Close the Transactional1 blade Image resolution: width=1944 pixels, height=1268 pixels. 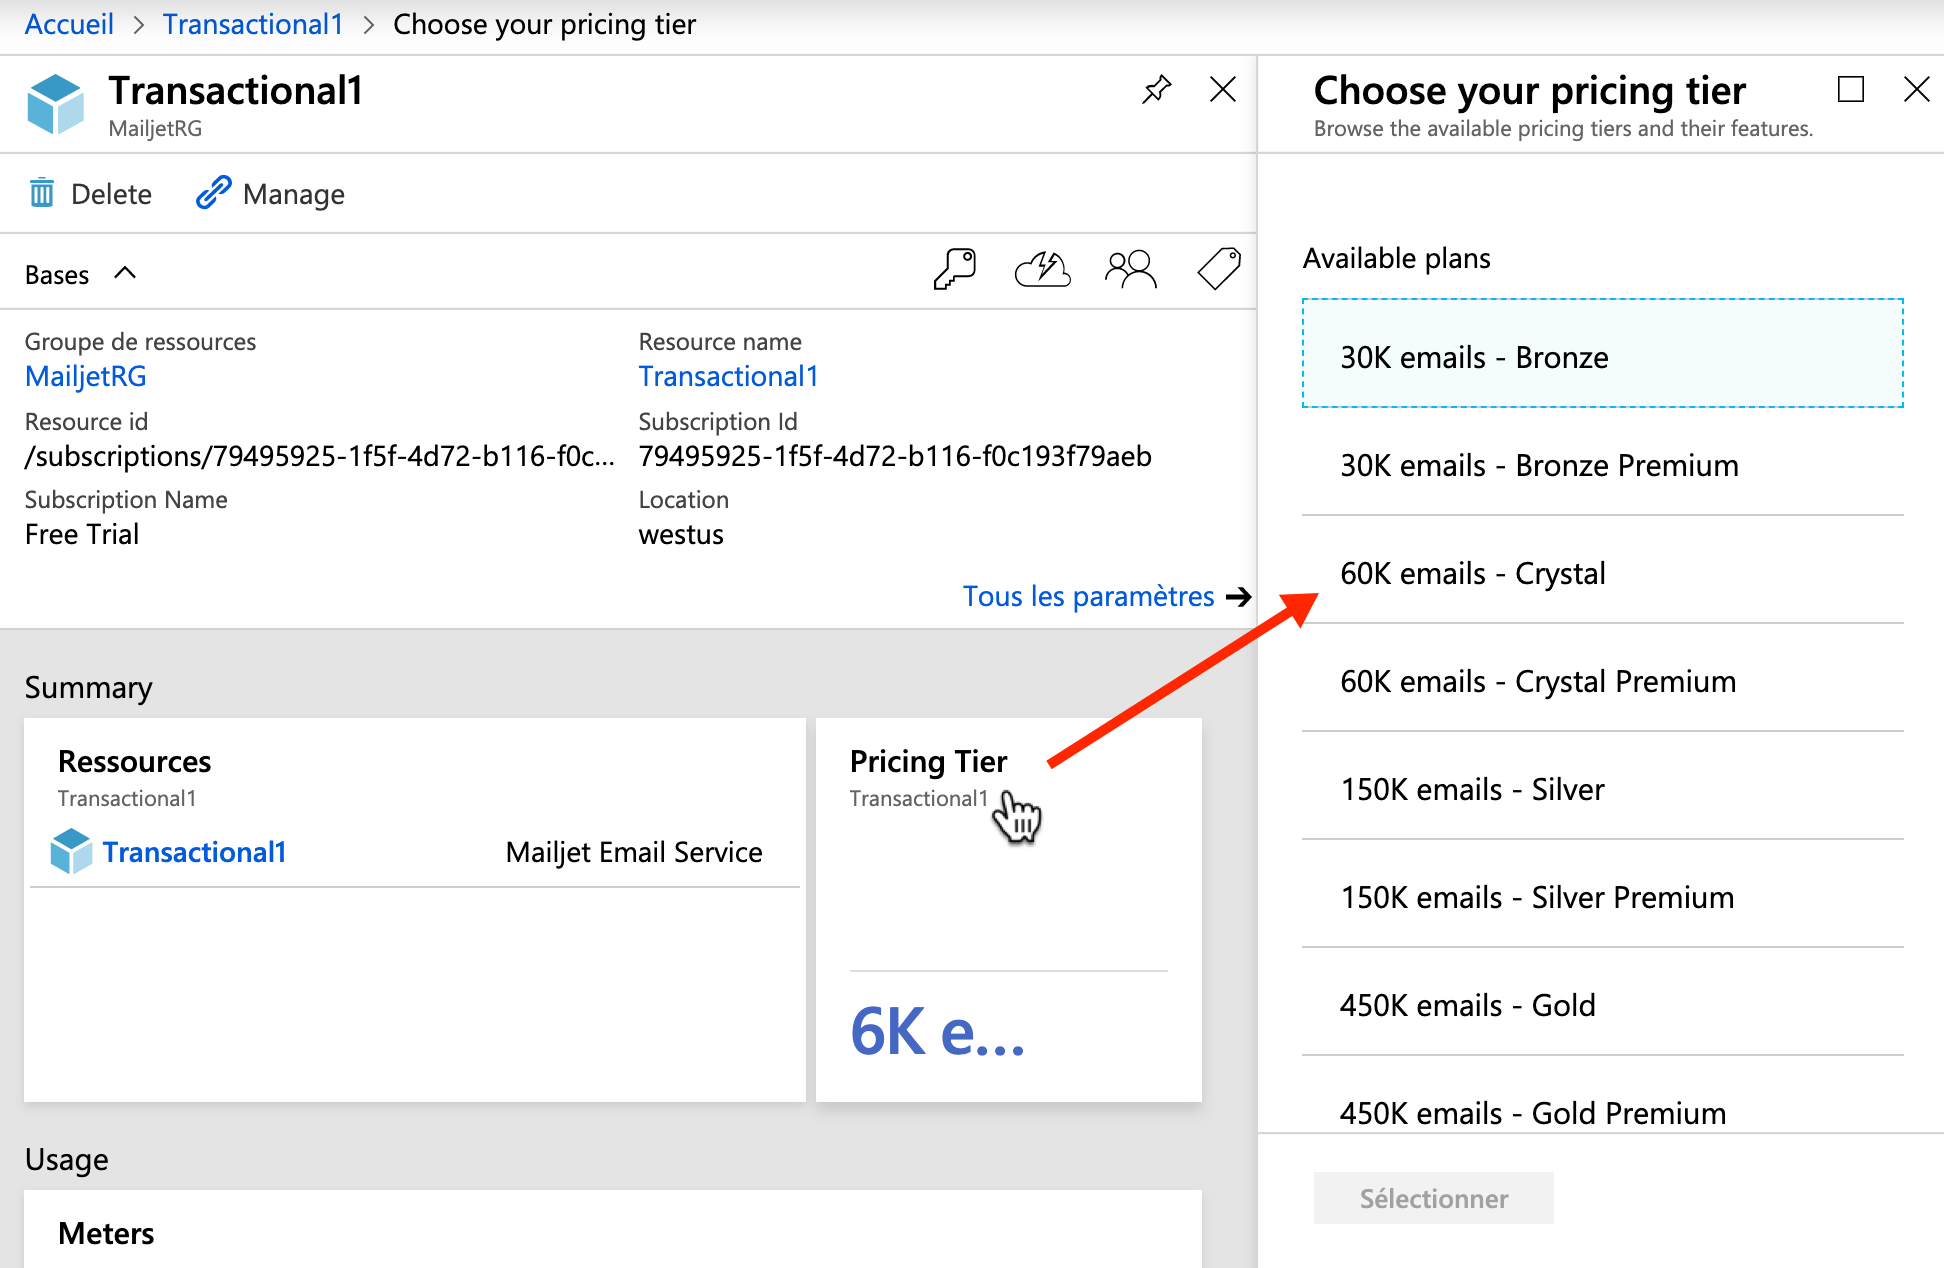click(1222, 90)
